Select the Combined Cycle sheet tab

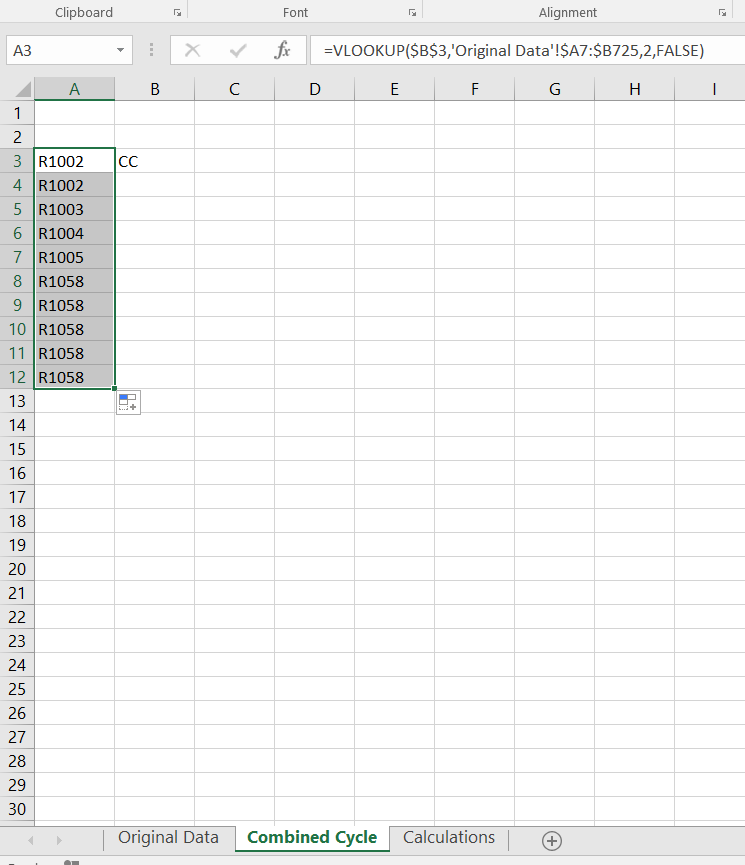(x=312, y=837)
